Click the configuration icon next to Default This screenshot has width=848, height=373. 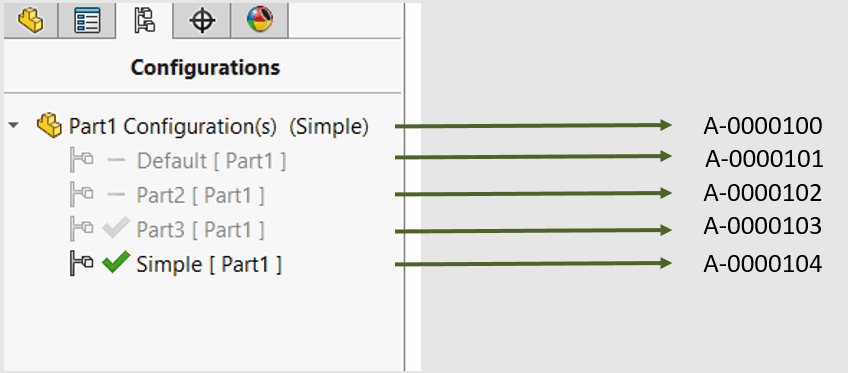pos(81,160)
